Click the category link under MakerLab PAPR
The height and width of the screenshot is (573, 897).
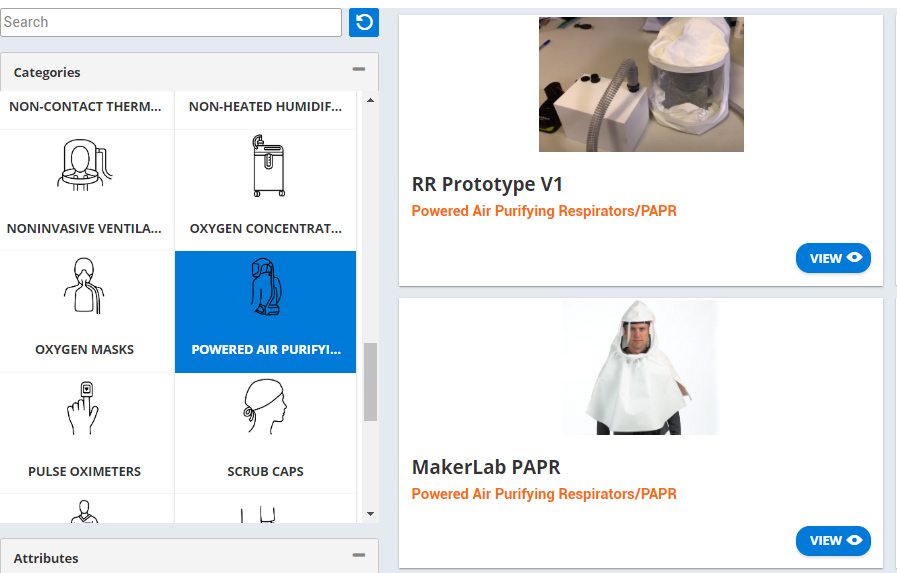click(544, 494)
